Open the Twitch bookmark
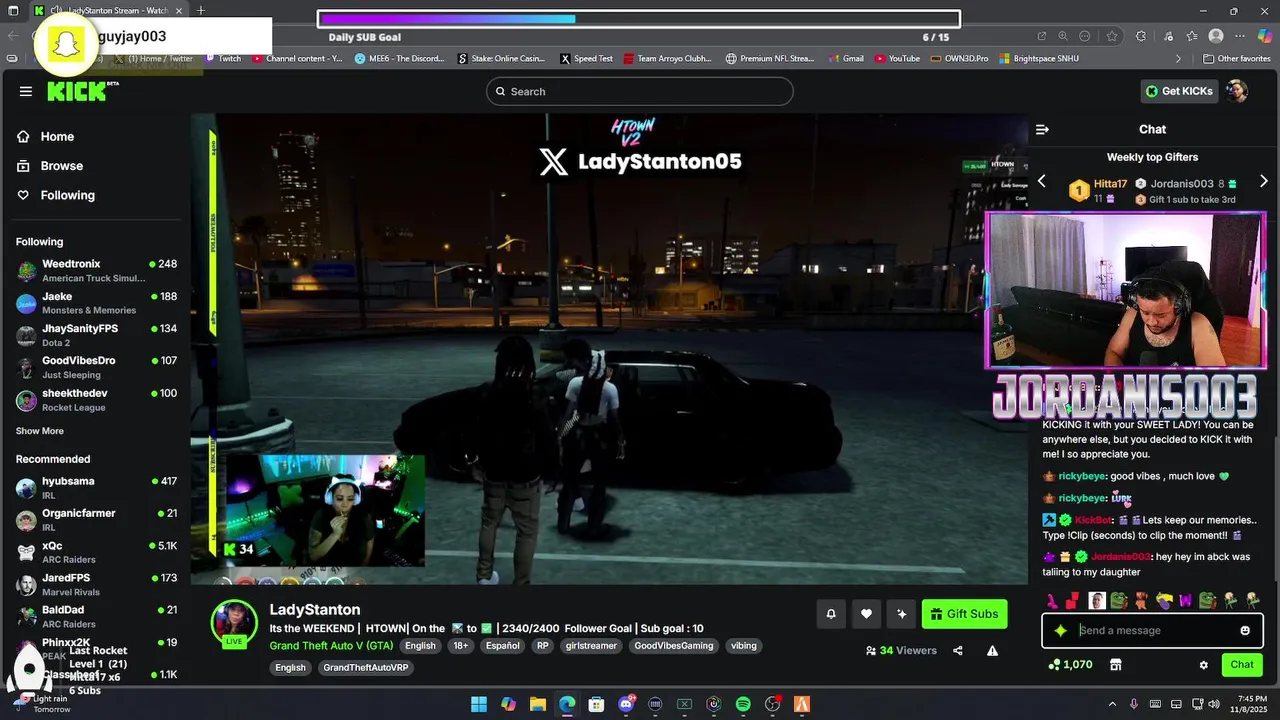Screen dimensions: 1280x720 coord(223,59)
